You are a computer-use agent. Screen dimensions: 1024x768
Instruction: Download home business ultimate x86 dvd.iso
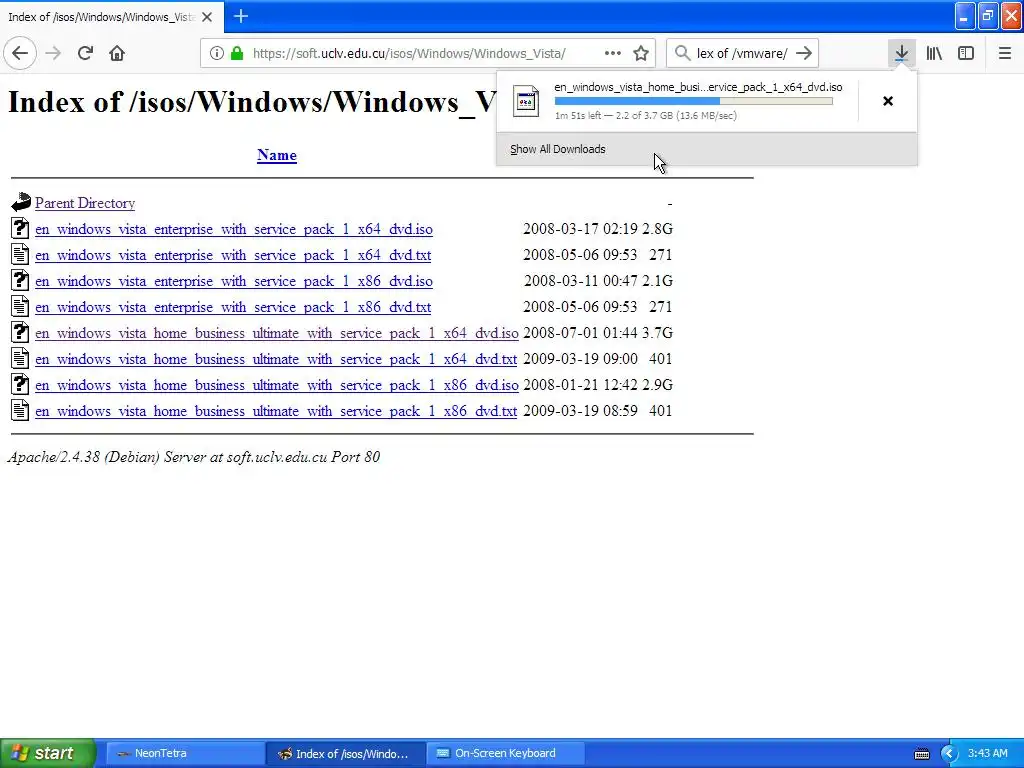[x=277, y=385]
